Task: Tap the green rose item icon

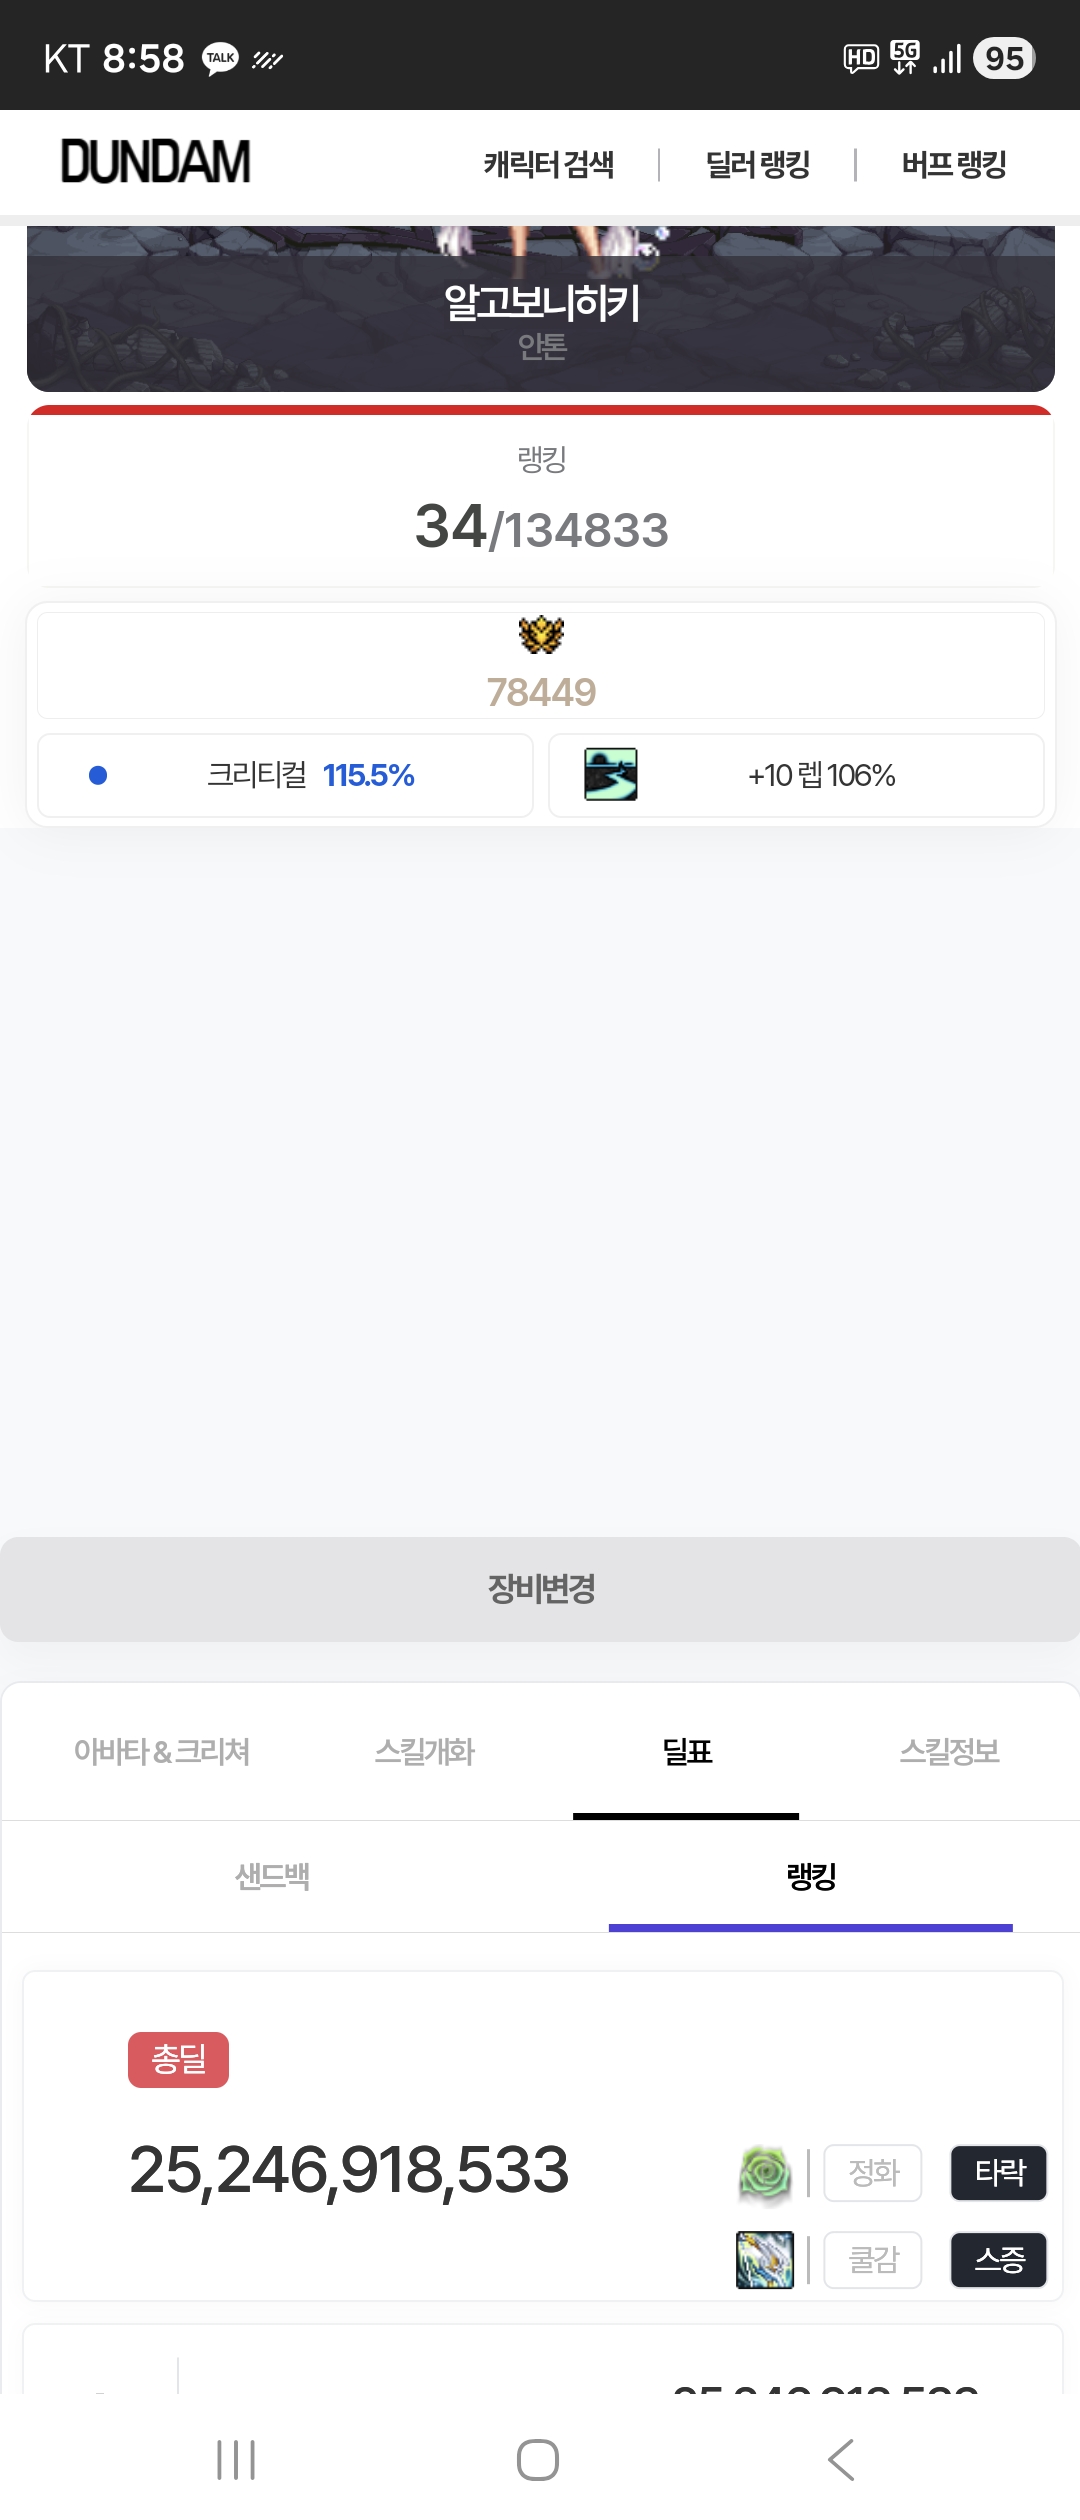Action: pyautogui.click(x=765, y=2173)
